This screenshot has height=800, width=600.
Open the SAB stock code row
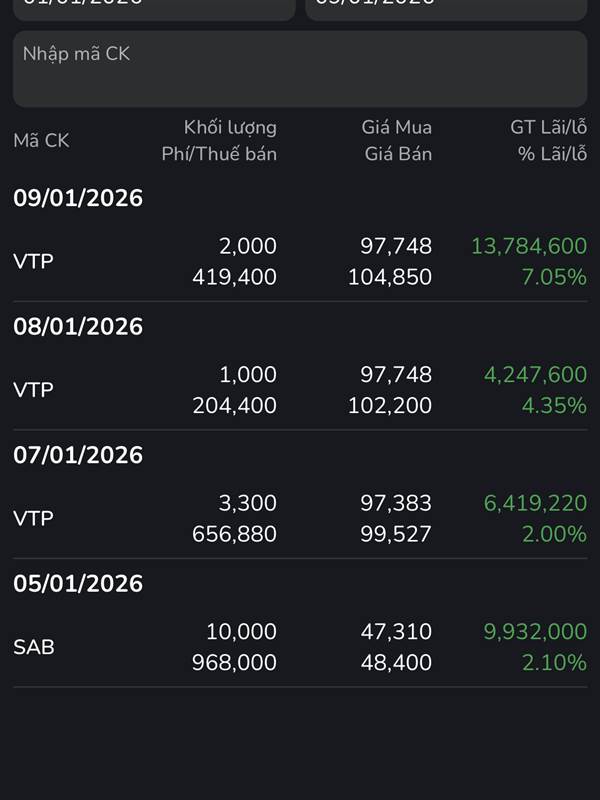click(x=34, y=647)
